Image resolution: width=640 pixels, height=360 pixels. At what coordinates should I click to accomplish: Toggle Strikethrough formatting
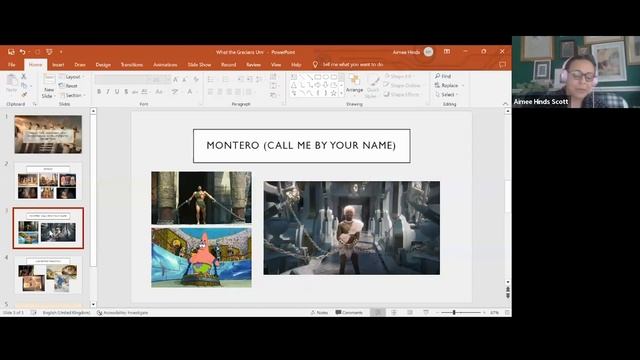(135, 92)
